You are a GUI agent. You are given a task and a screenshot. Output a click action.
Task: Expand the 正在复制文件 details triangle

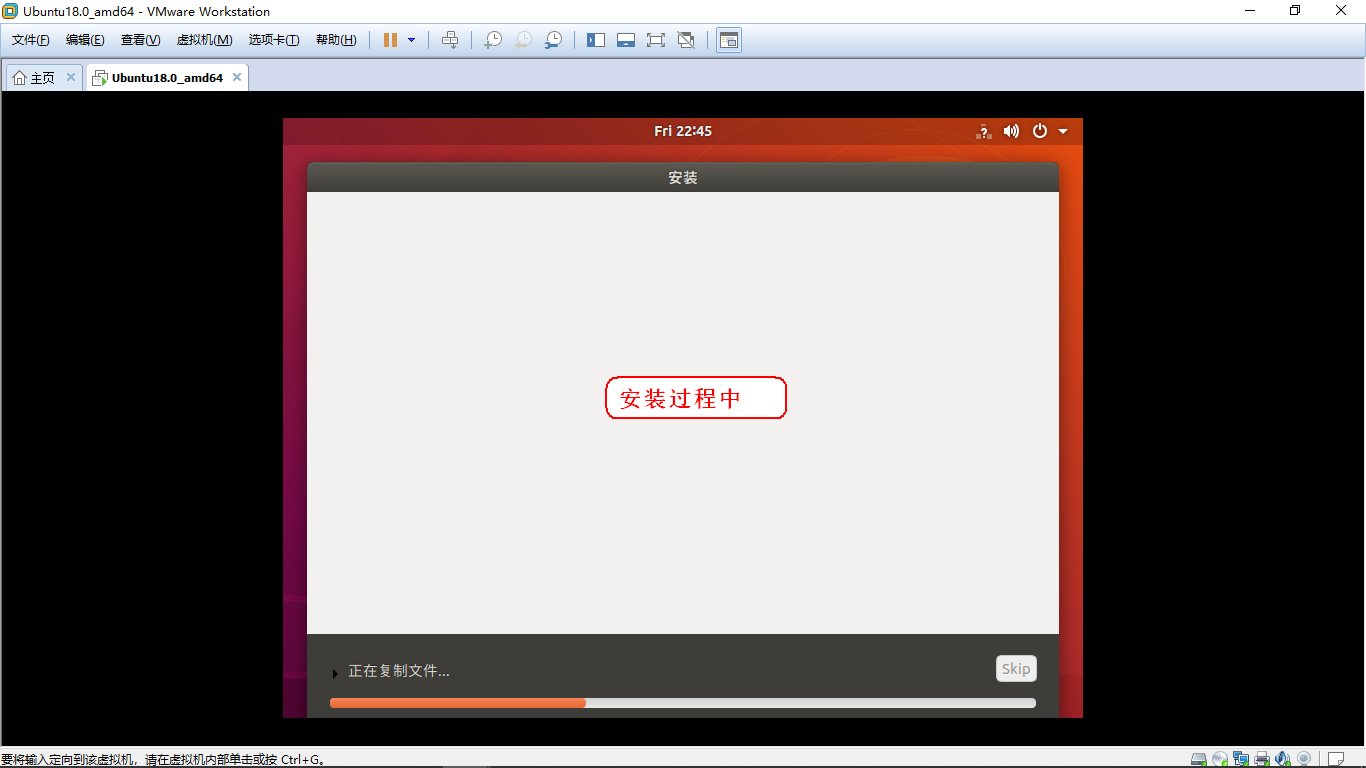(335, 673)
